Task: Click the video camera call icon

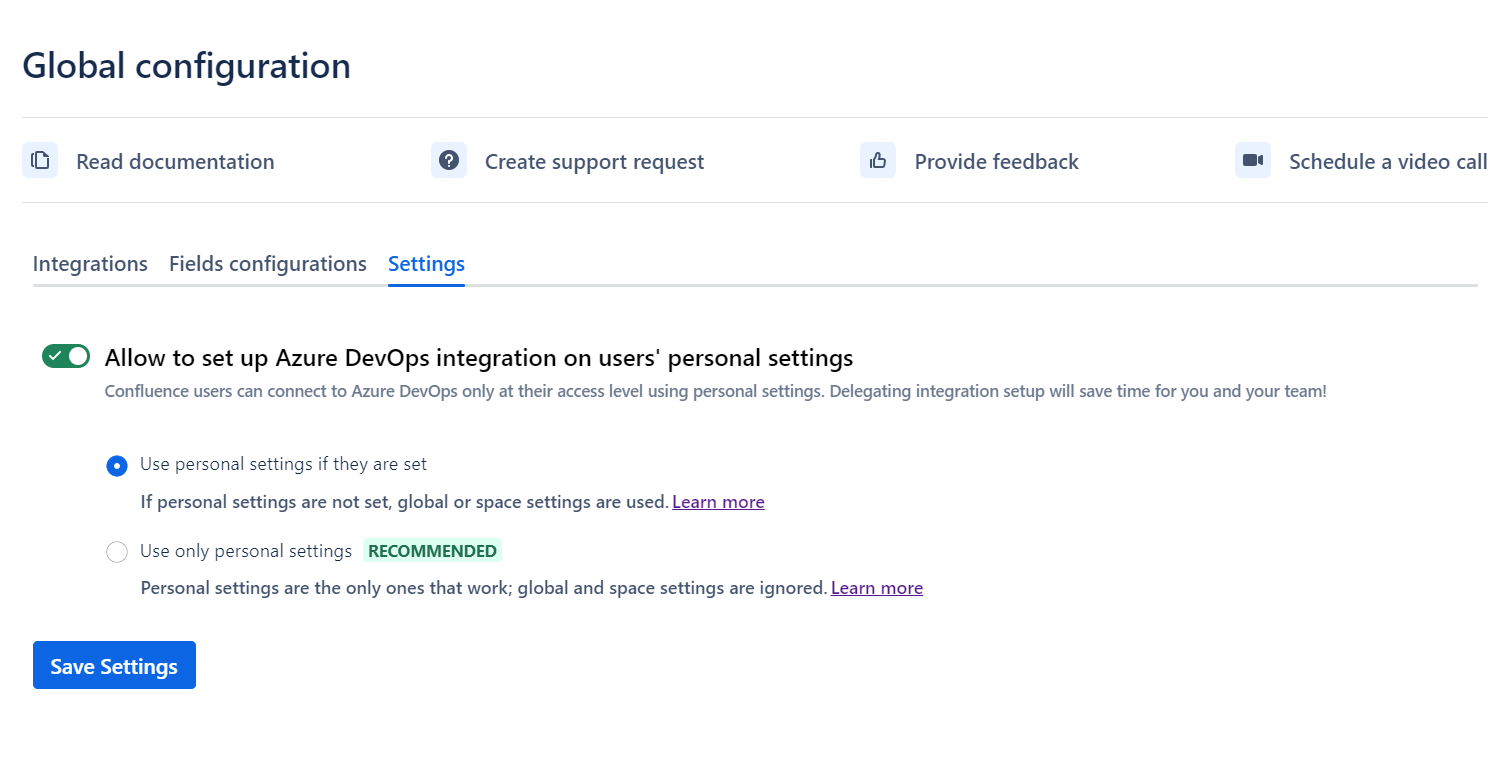Action: [1253, 161]
